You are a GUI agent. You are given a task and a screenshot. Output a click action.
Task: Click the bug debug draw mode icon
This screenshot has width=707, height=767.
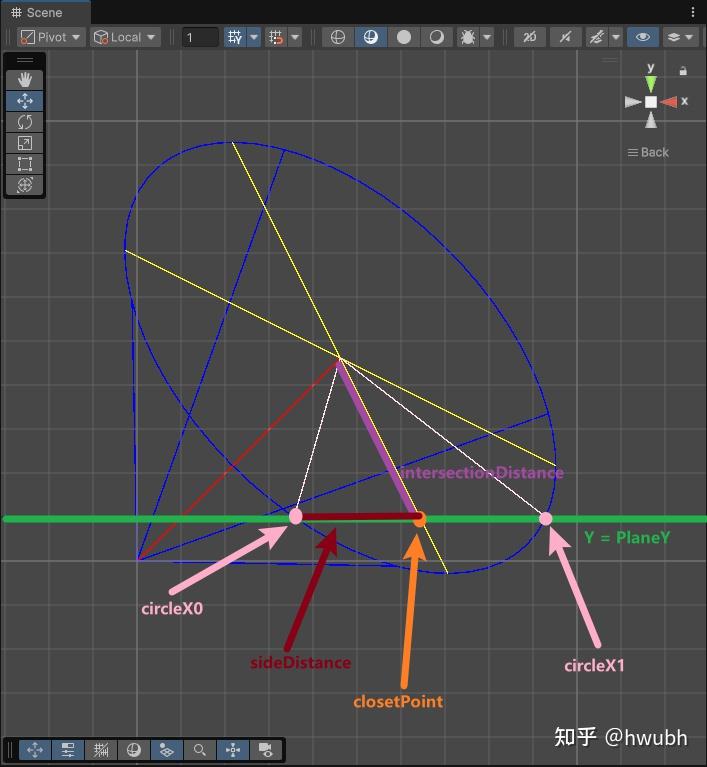(468, 37)
